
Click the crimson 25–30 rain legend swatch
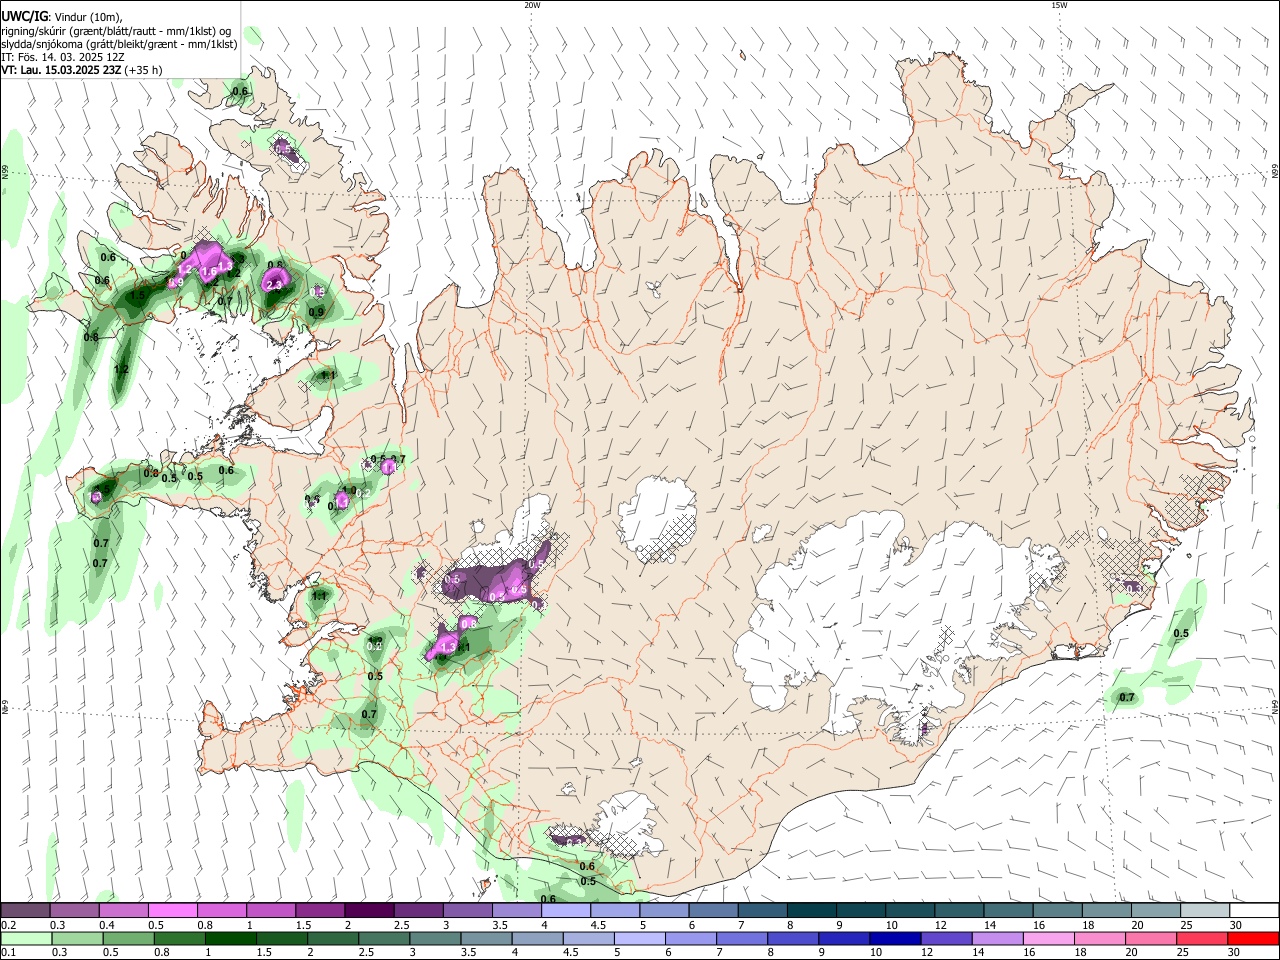[x=1203, y=939]
